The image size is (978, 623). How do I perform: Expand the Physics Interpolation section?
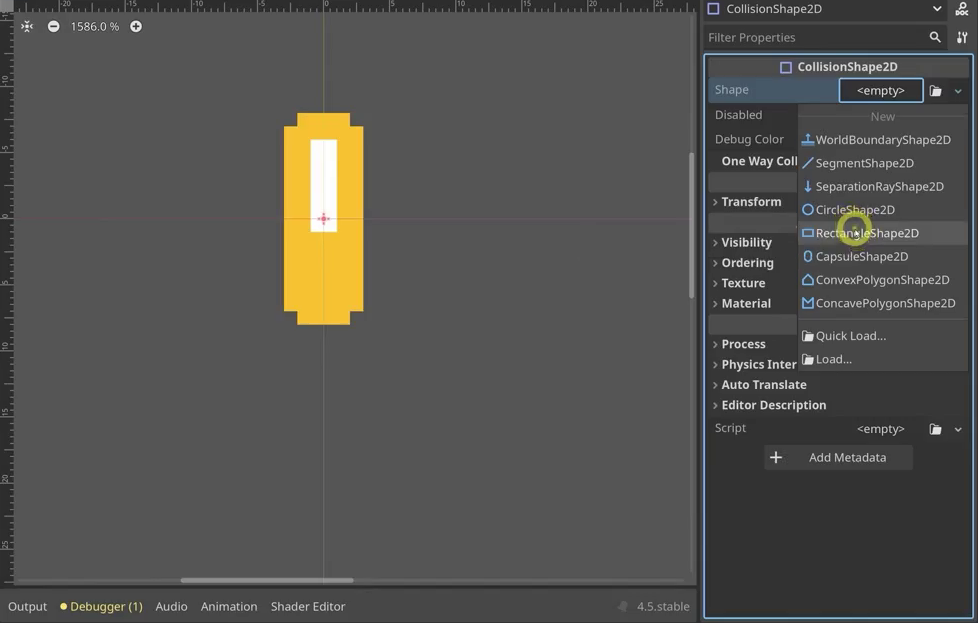(753, 365)
